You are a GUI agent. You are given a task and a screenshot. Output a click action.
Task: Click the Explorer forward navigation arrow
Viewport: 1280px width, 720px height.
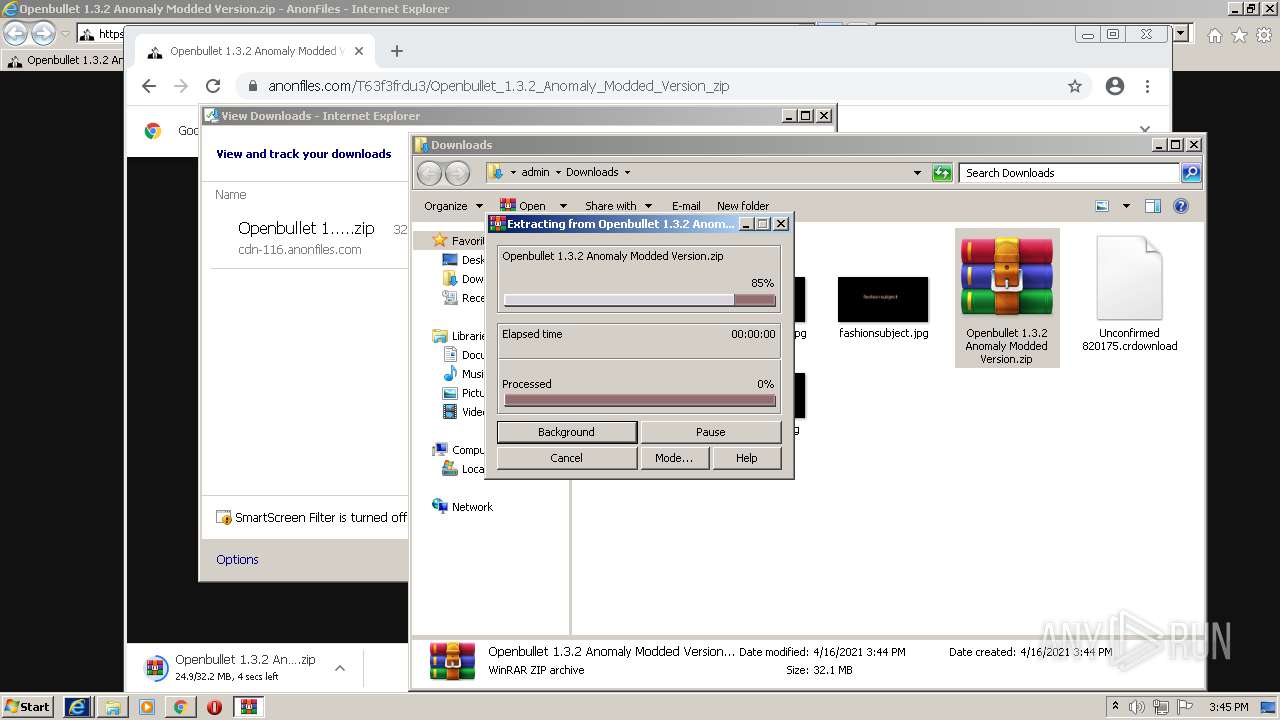tap(457, 173)
